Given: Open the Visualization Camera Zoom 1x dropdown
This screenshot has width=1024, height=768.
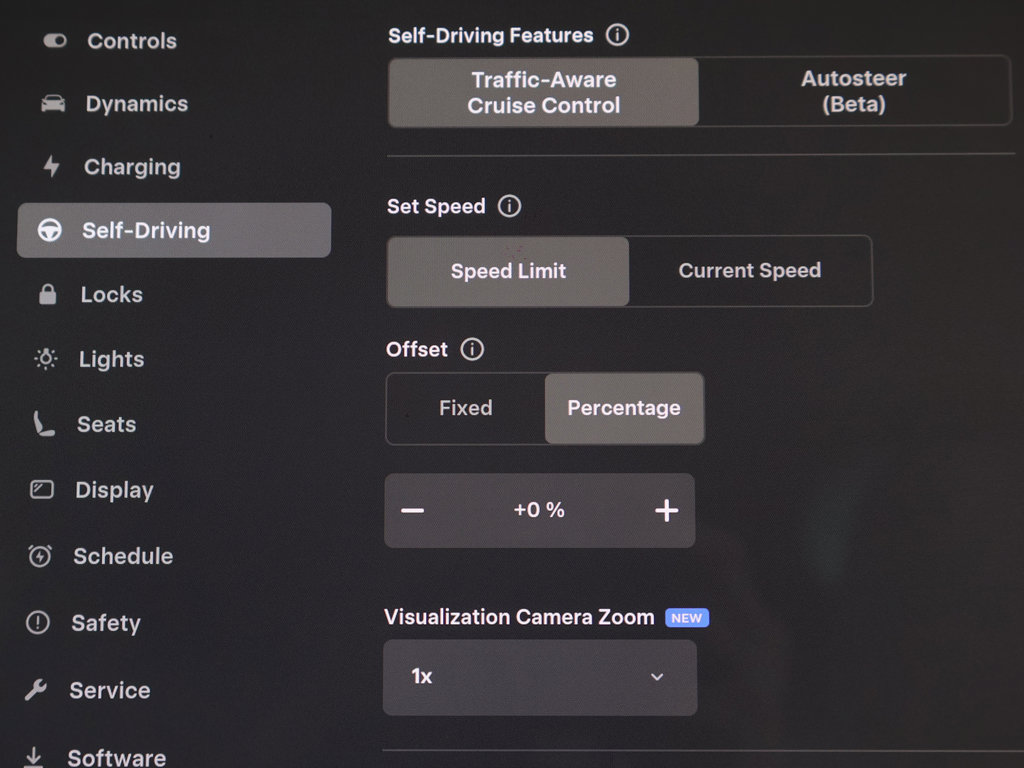Looking at the screenshot, I should [x=540, y=677].
